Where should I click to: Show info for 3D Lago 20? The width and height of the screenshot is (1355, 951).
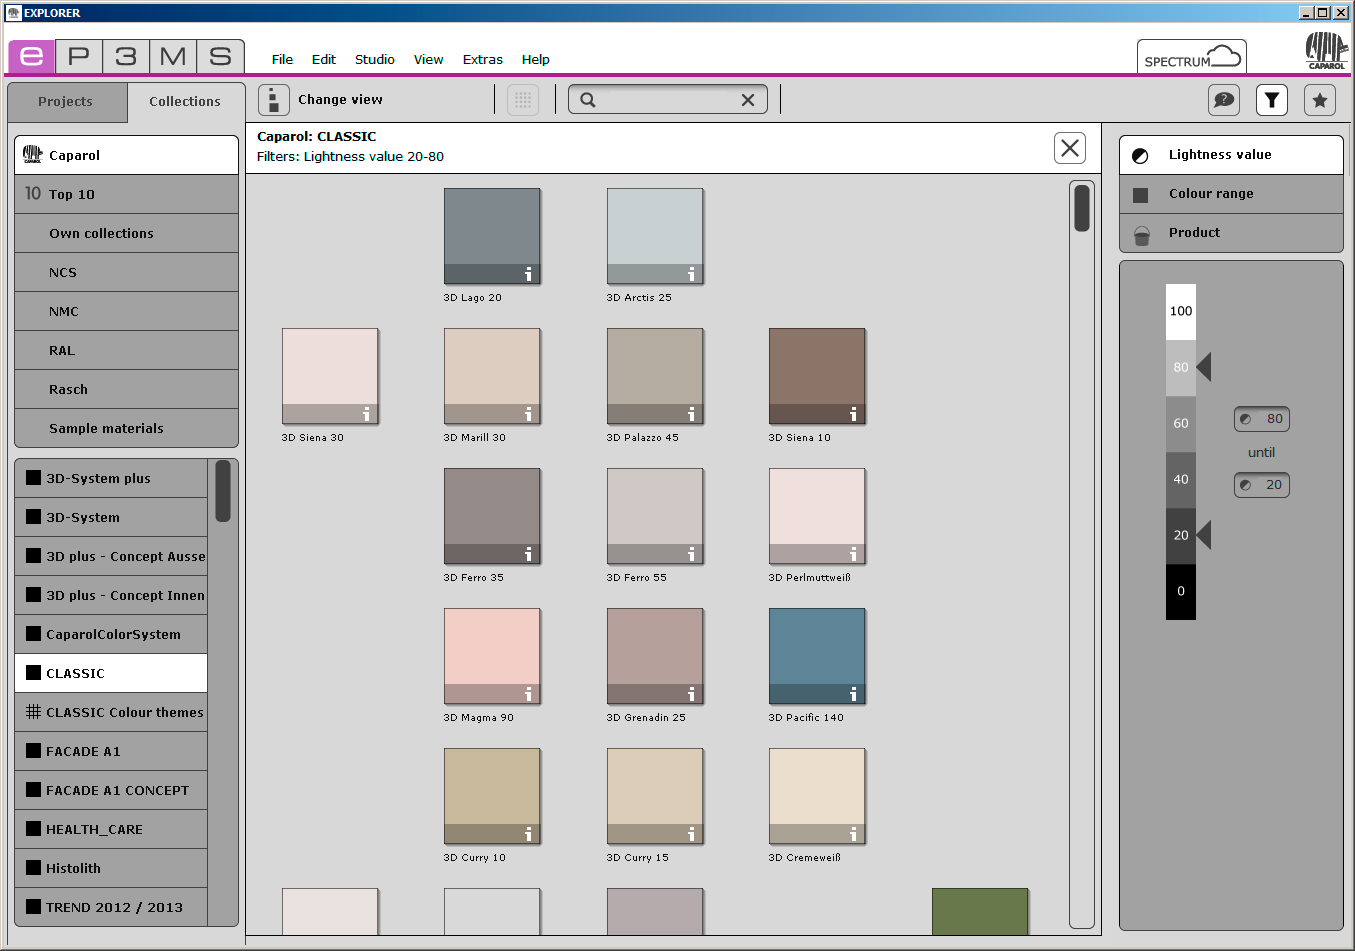(x=528, y=274)
